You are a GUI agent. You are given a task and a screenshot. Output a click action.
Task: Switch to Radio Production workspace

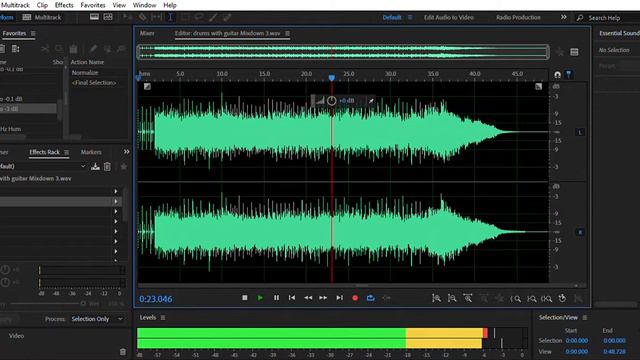pos(518,18)
